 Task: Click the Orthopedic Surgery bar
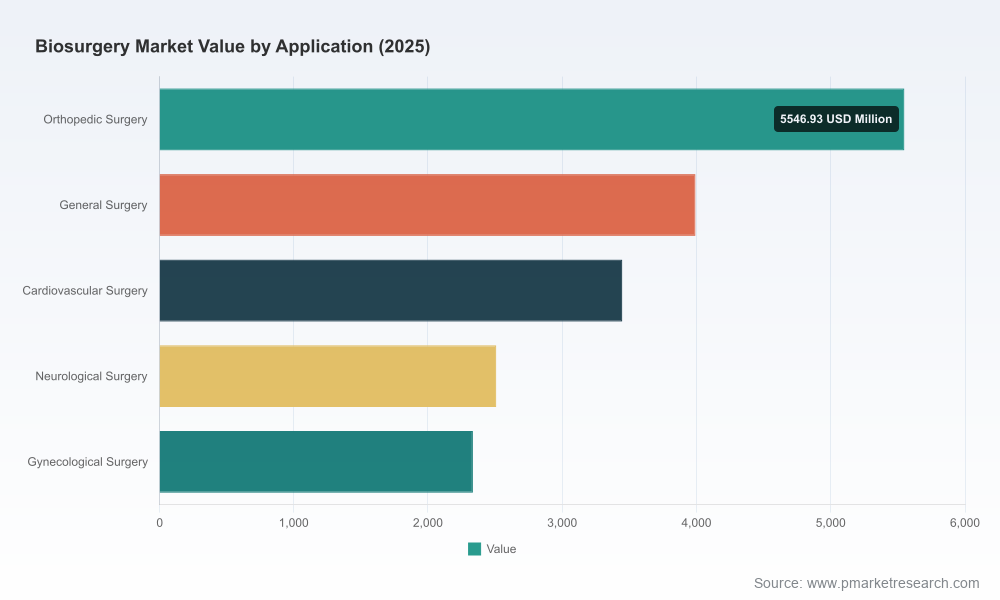[531, 119]
